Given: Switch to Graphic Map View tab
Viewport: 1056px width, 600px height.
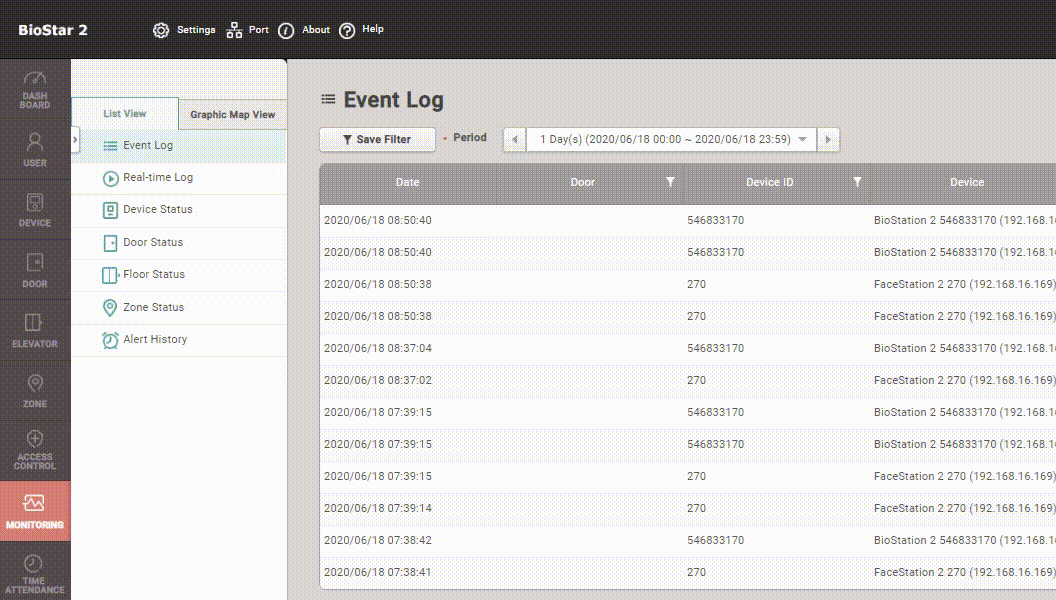Looking at the screenshot, I should coord(232,115).
